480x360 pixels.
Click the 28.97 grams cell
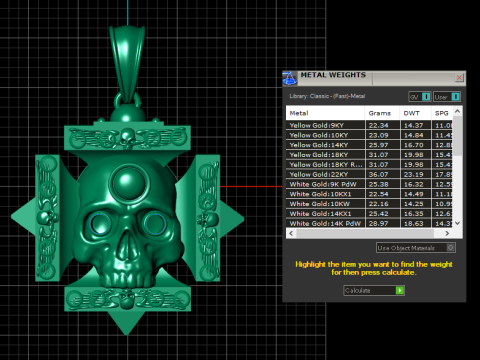(382, 223)
